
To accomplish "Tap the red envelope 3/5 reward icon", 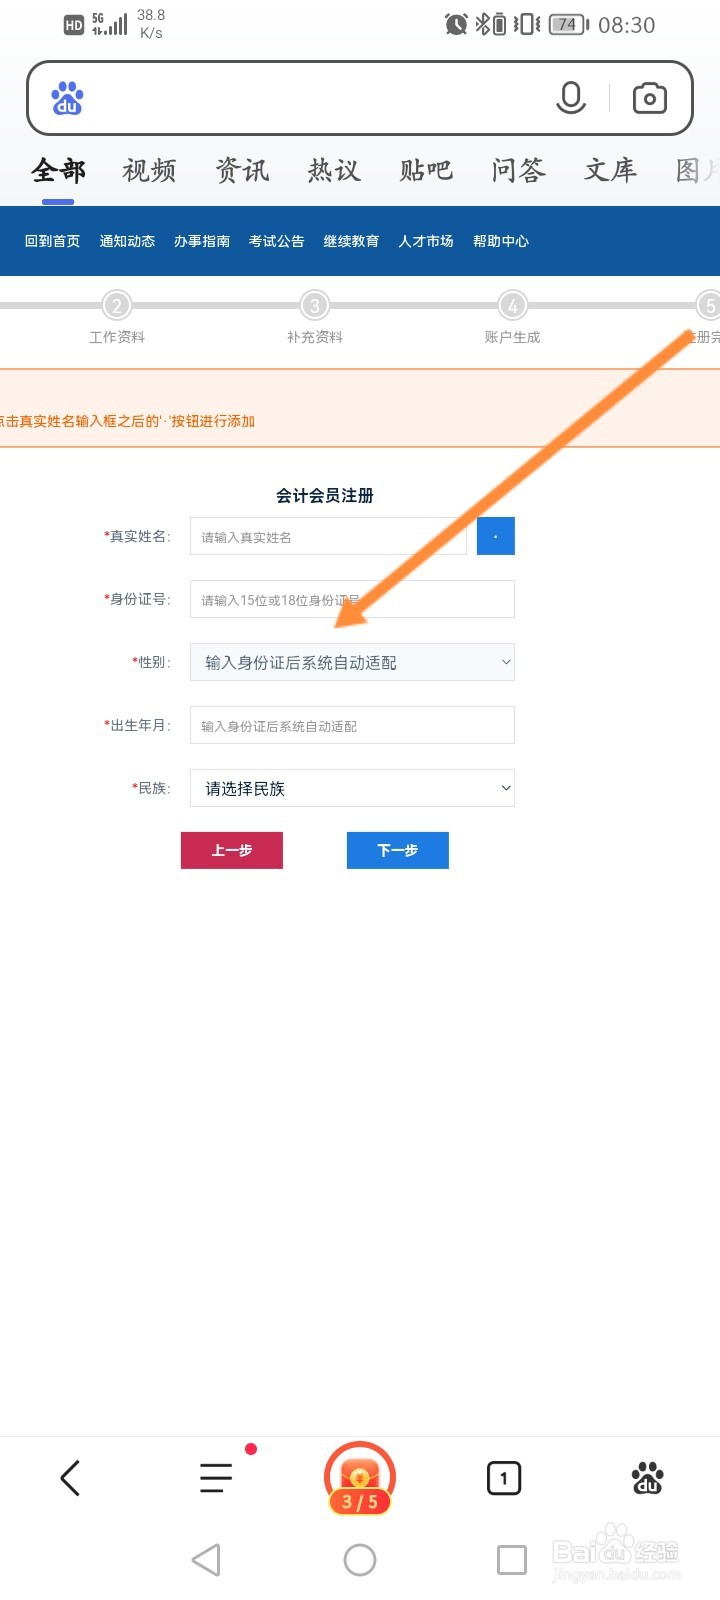I will pyautogui.click(x=360, y=1478).
